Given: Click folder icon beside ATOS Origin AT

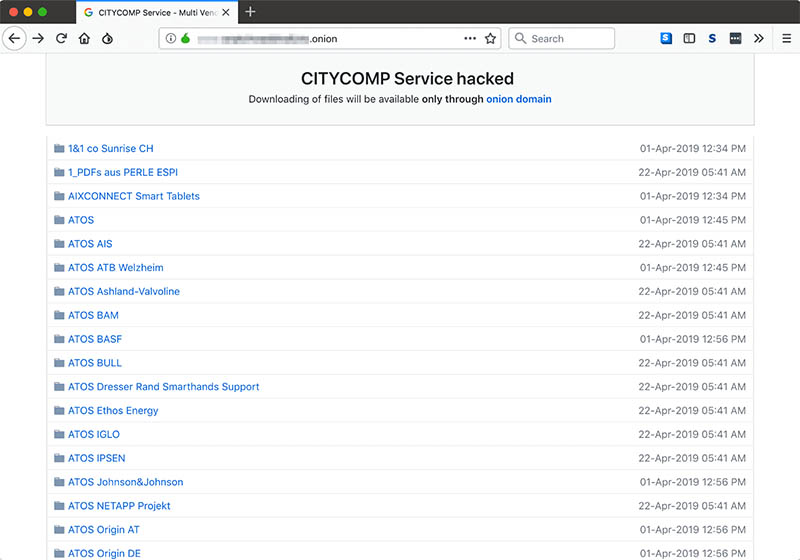Looking at the screenshot, I should pyautogui.click(x=59, y=529).
